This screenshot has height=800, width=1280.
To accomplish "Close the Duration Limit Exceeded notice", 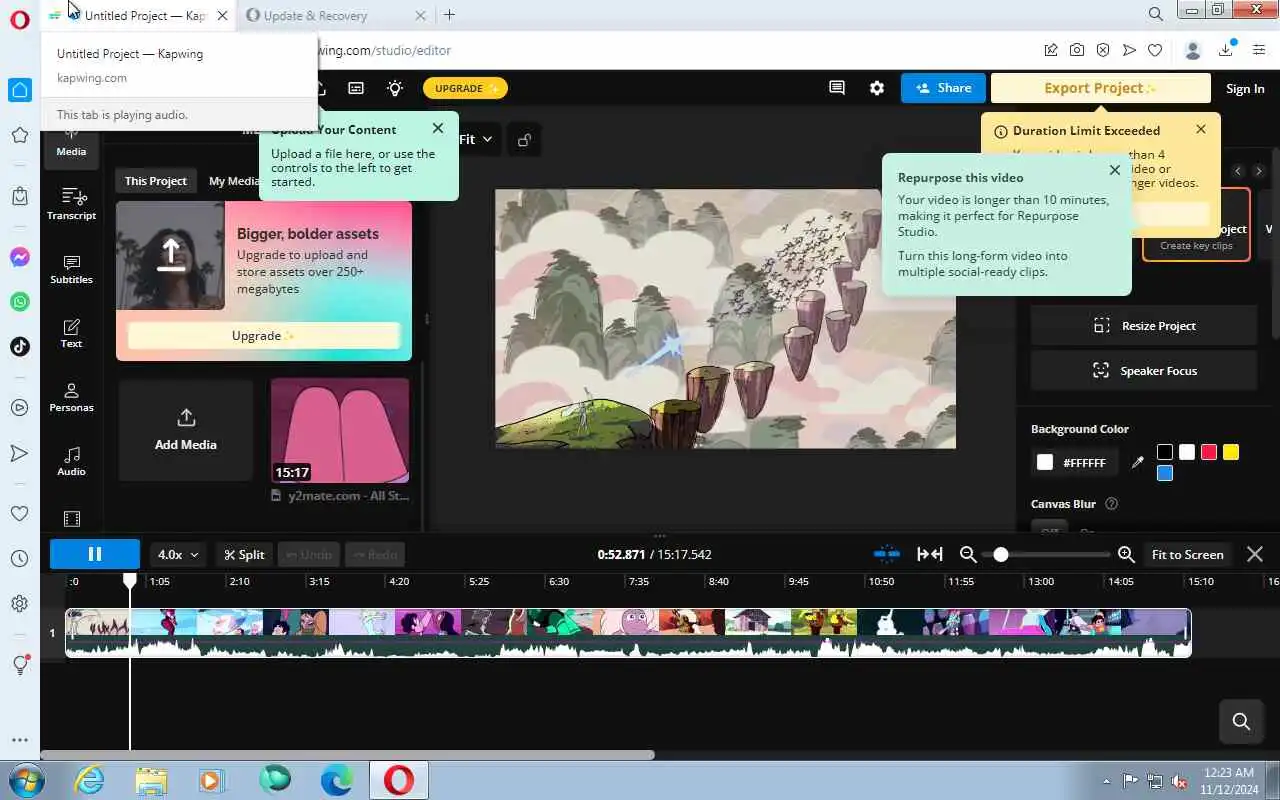I will [x=1201, y=129].
